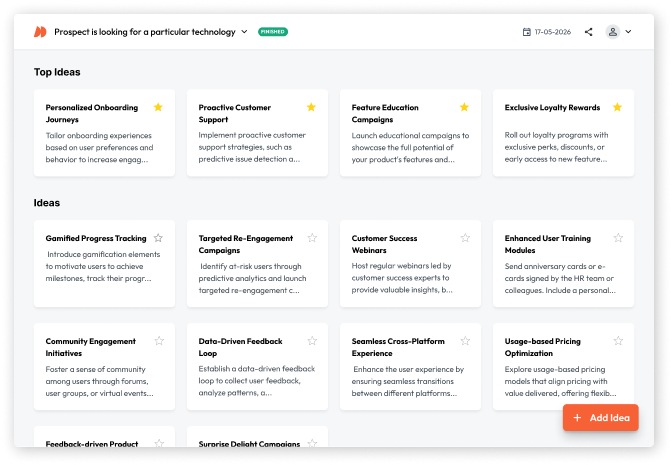Expand the account menu chevron

[628, 32]
